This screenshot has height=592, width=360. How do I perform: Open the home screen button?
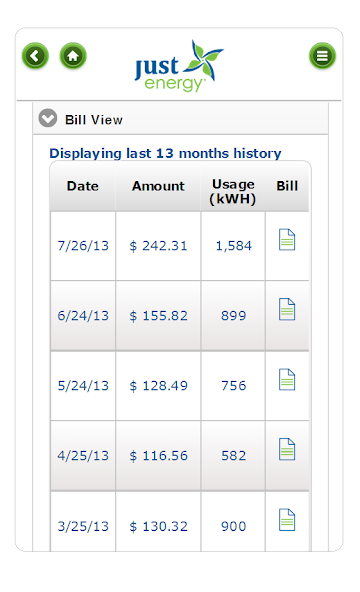(73, 56)
